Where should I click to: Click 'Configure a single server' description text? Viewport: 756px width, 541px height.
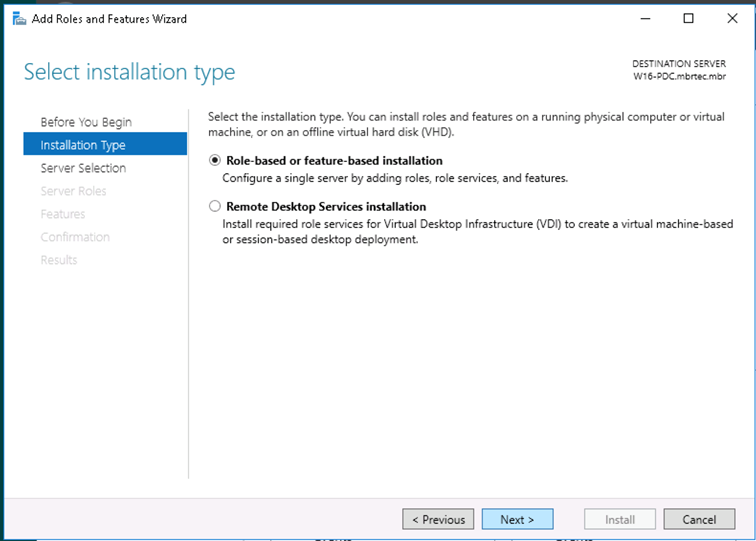395,178
